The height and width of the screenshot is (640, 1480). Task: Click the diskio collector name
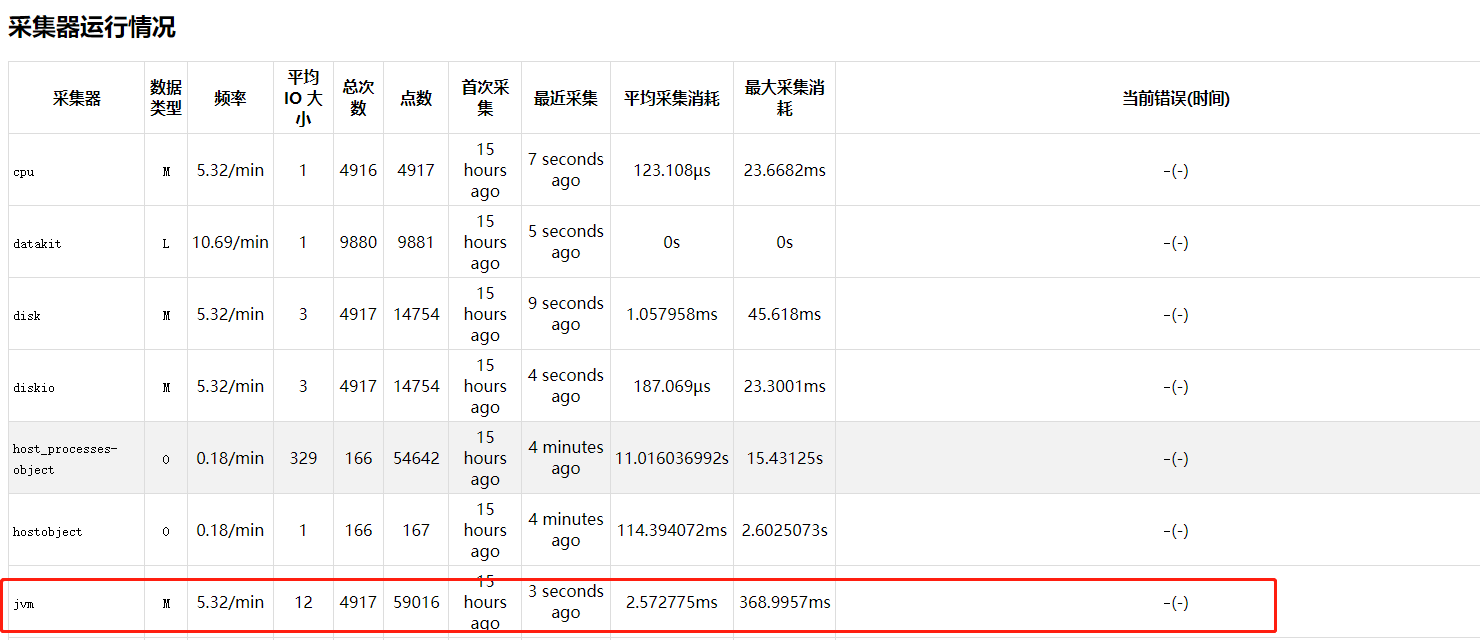click(x=34, y=387)
